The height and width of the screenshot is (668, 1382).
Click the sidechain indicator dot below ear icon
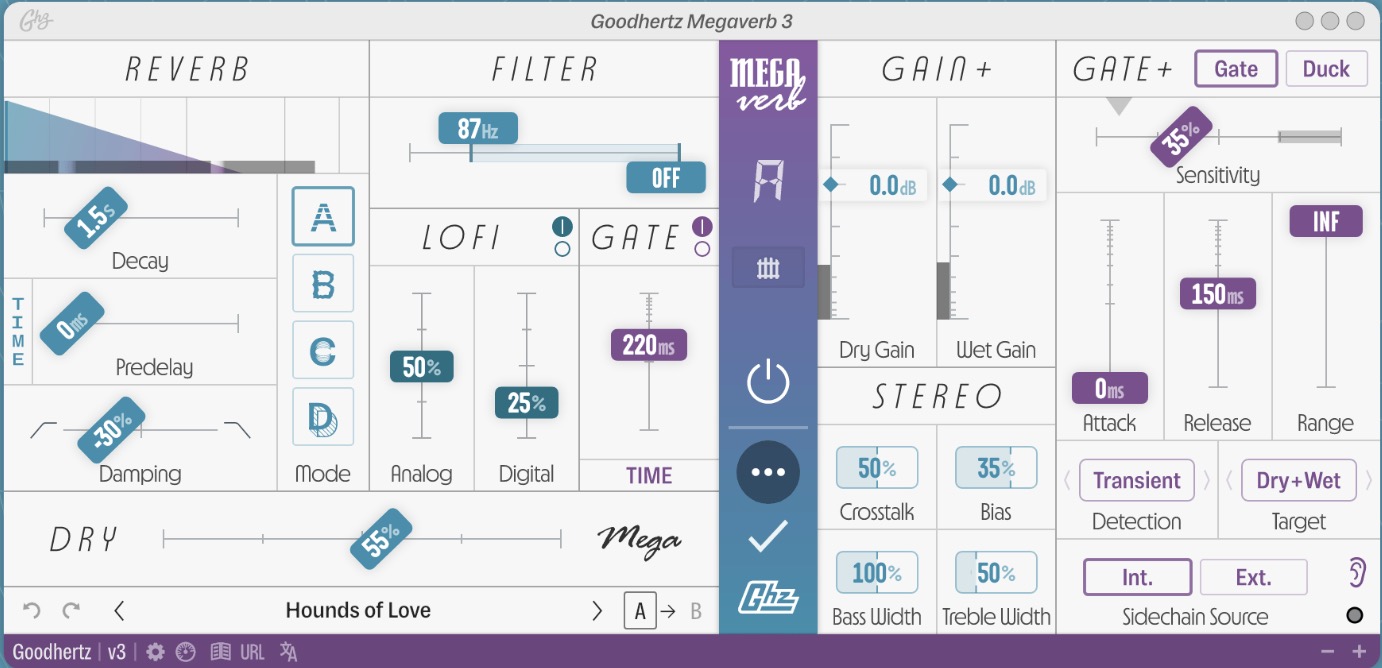[1355, 615]
